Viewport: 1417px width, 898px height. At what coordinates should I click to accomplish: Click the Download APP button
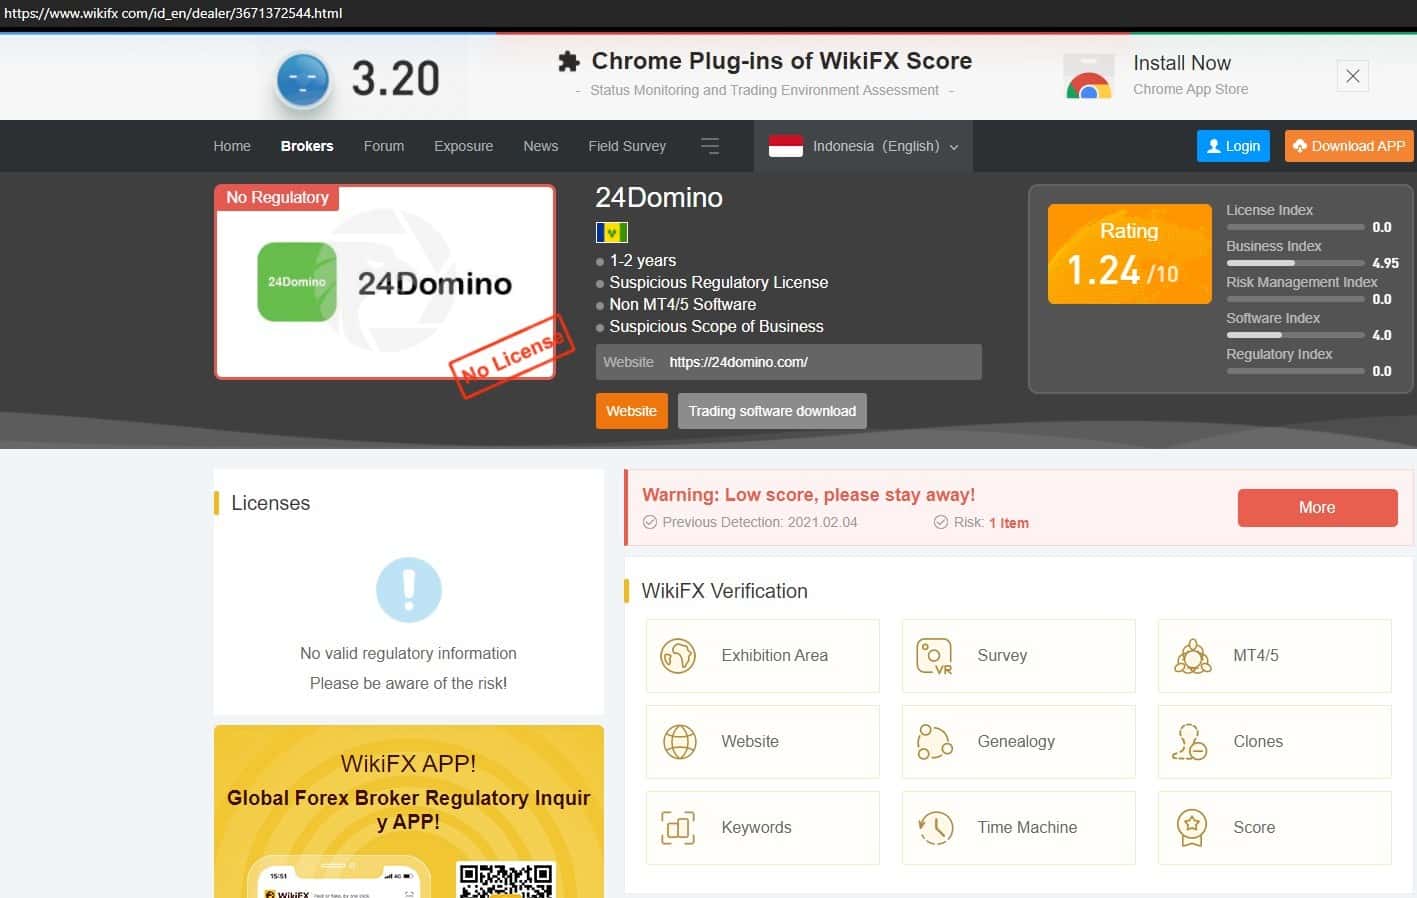1349,146
